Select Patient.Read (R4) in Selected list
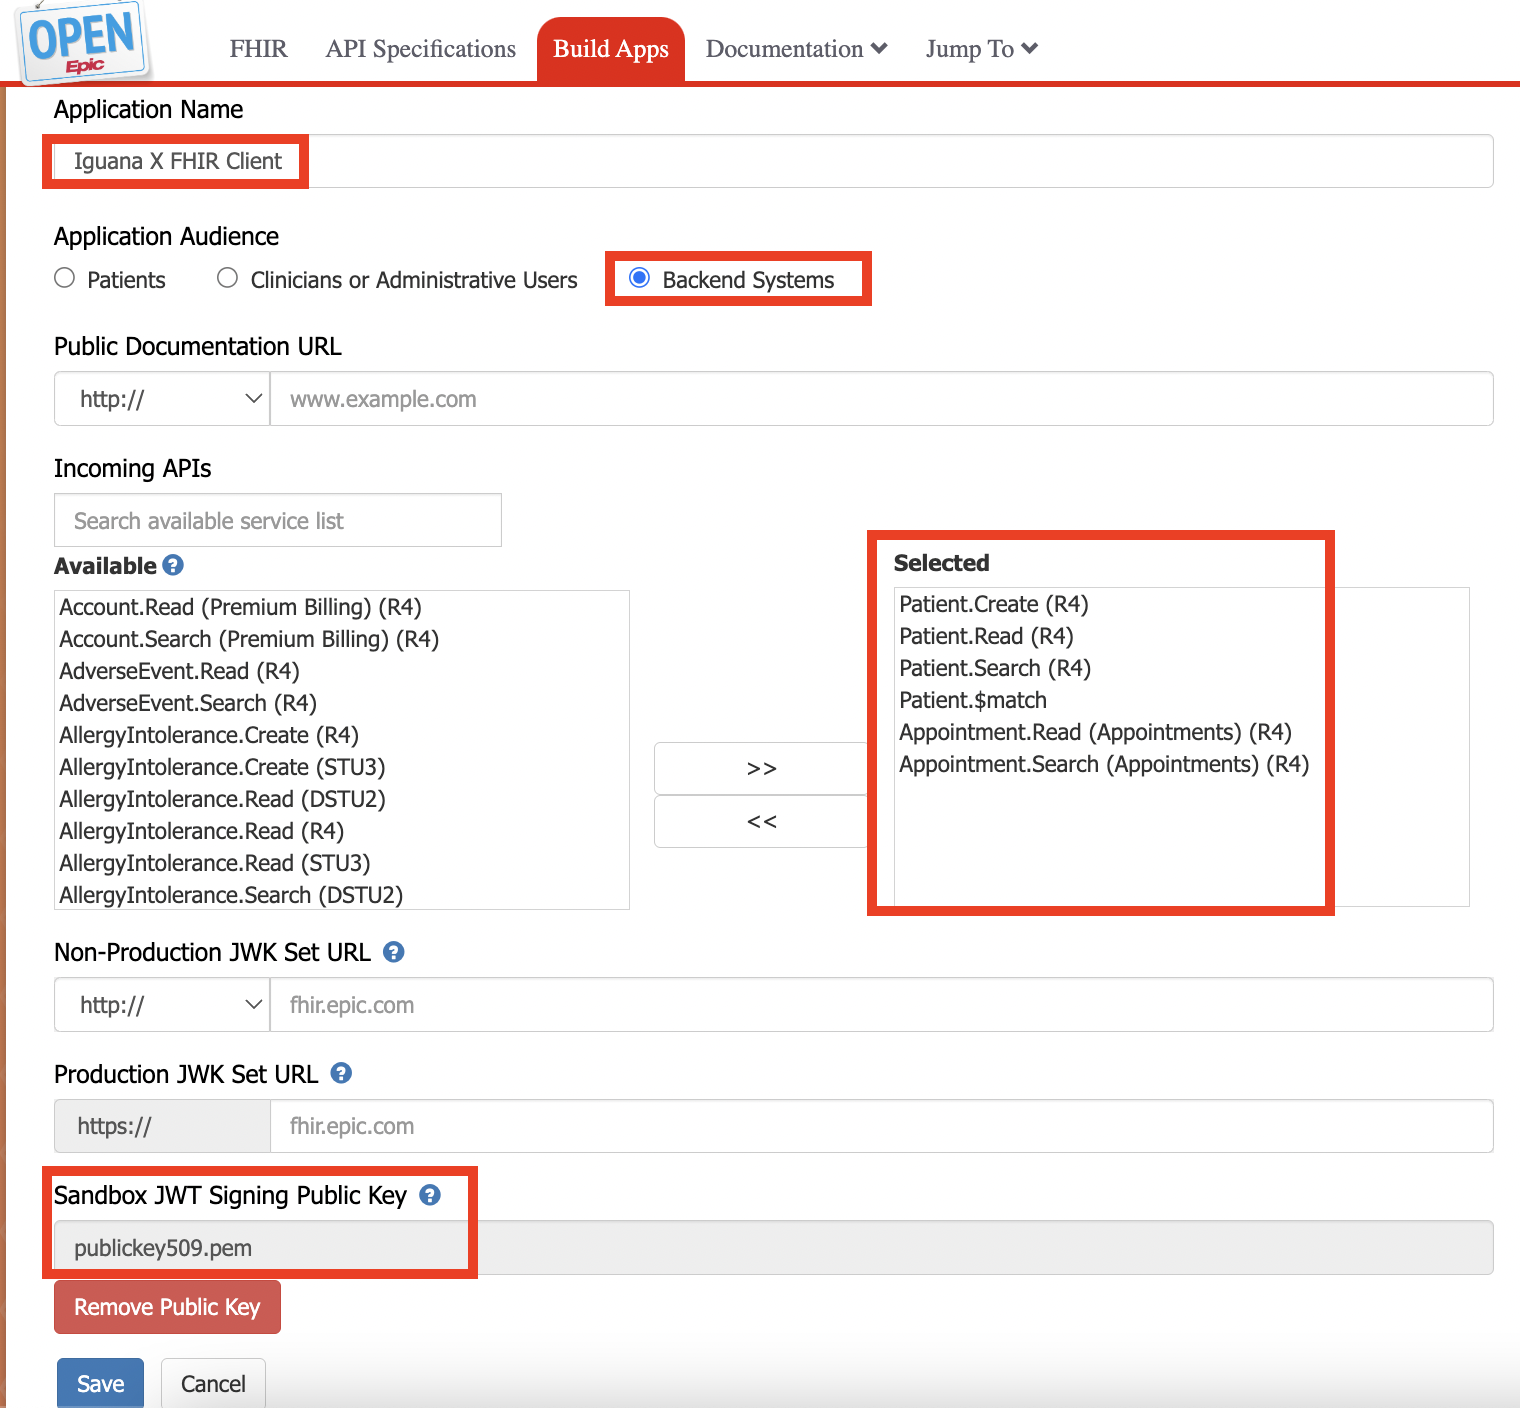1520x1408 pixels. click(1181, 636)
